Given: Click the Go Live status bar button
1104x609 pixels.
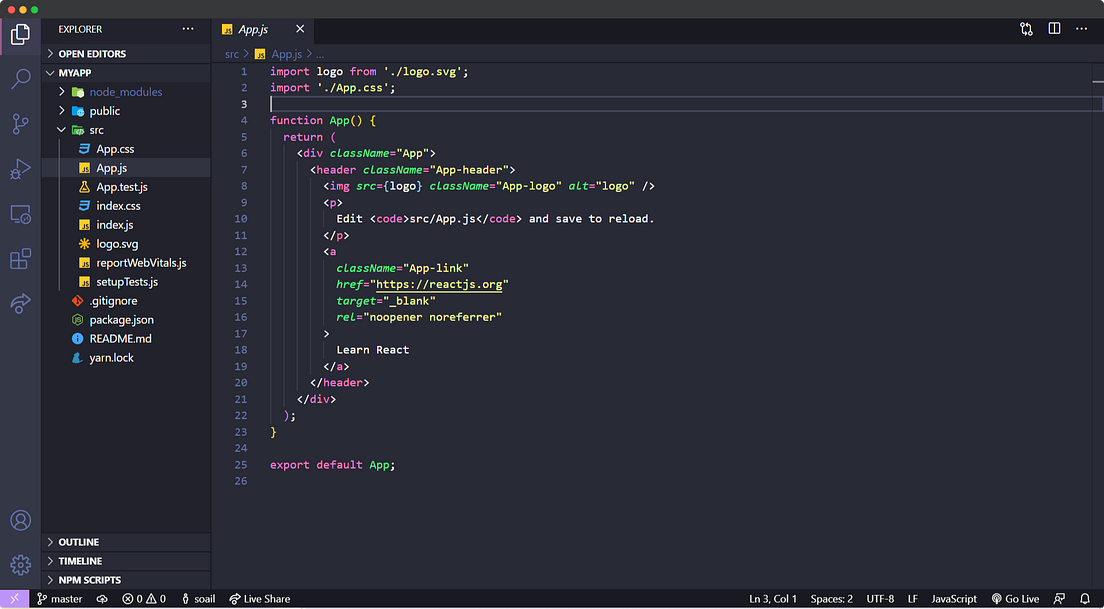Looking at the screenshot, I should 1015,598.
